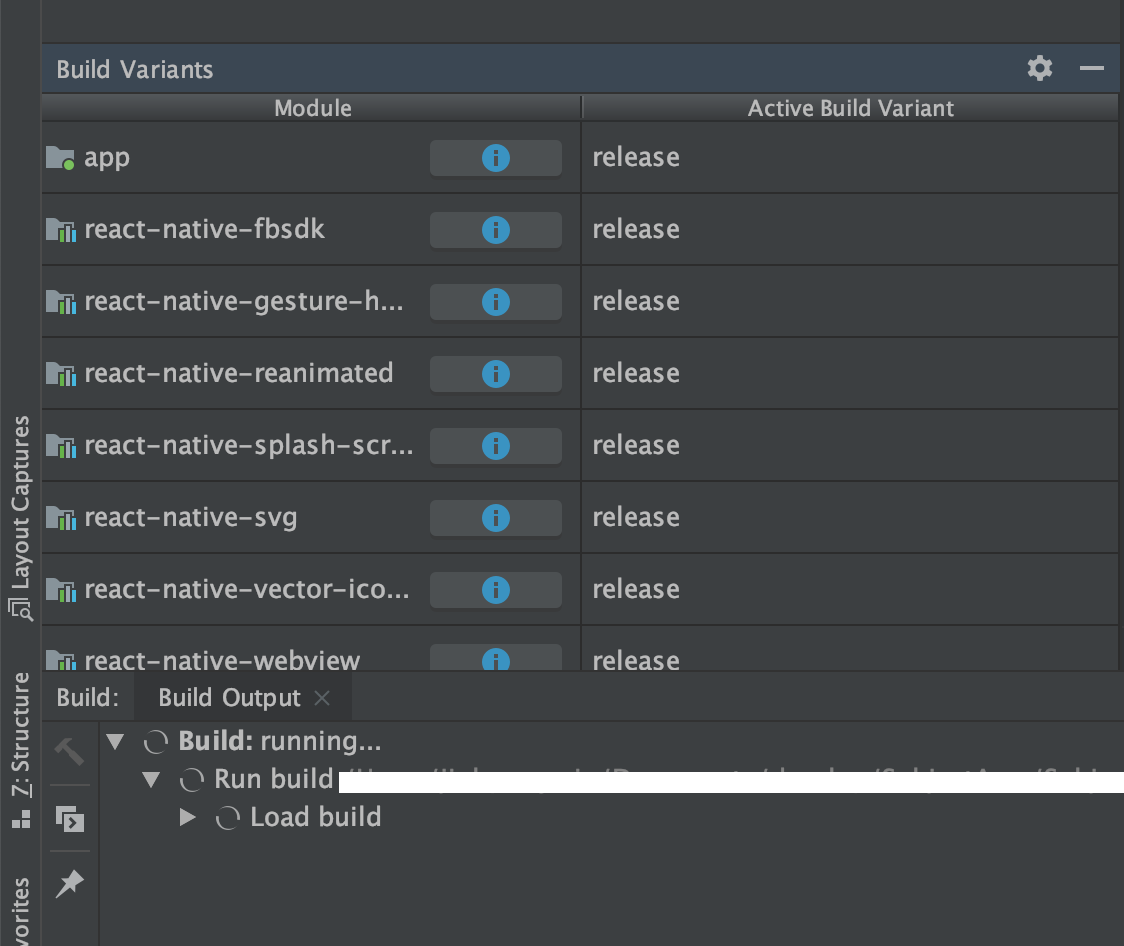
Task: Click the toggle view icon below hammer
Action: pos(70,818)
